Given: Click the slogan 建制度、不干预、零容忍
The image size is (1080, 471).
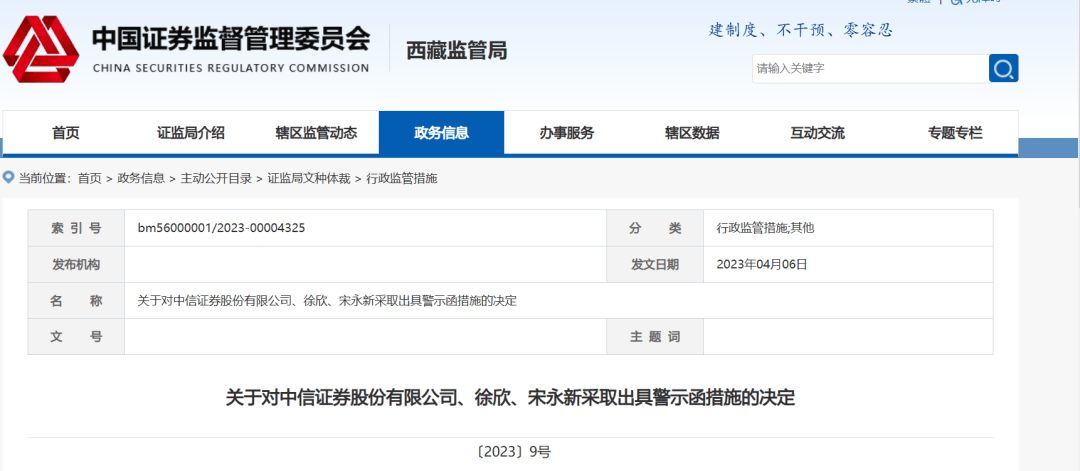Looking at the screenshot, I should point(801,30).
